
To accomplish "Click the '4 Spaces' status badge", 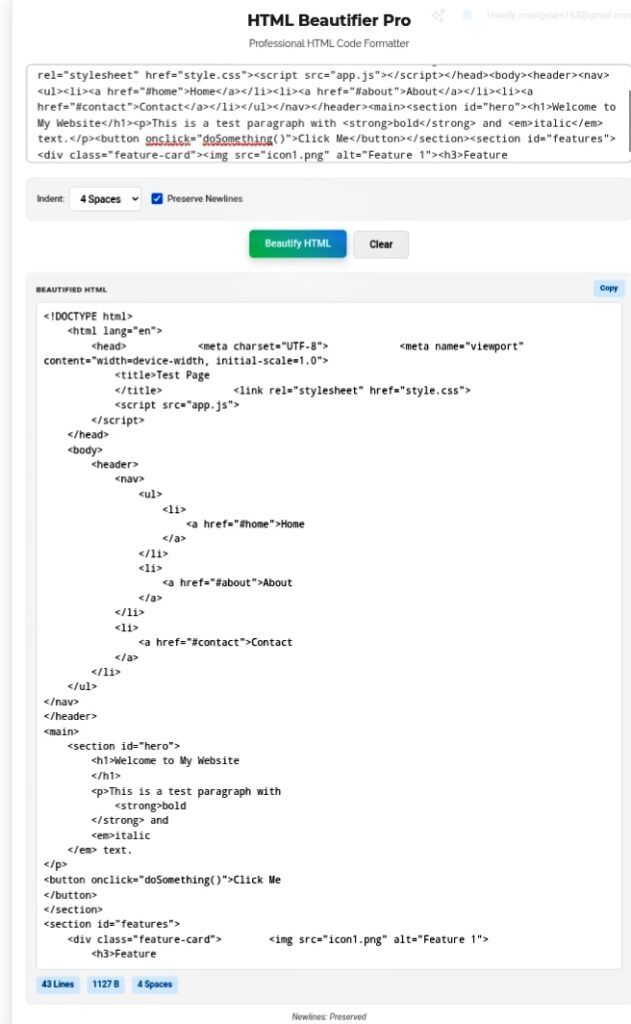I will (155, 984).
